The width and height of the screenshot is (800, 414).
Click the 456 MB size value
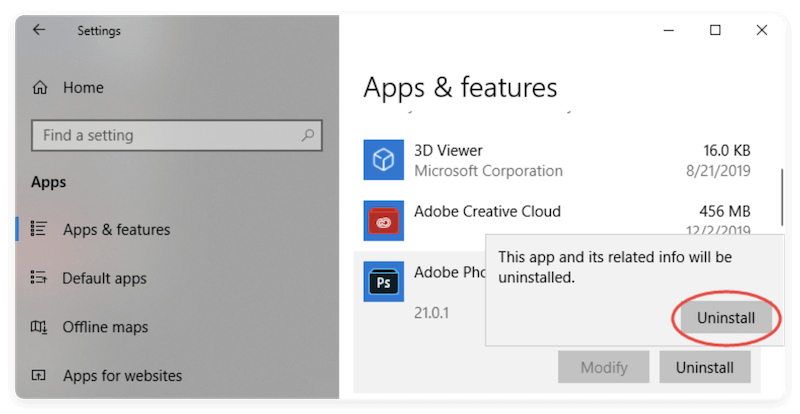click(724, 211)
